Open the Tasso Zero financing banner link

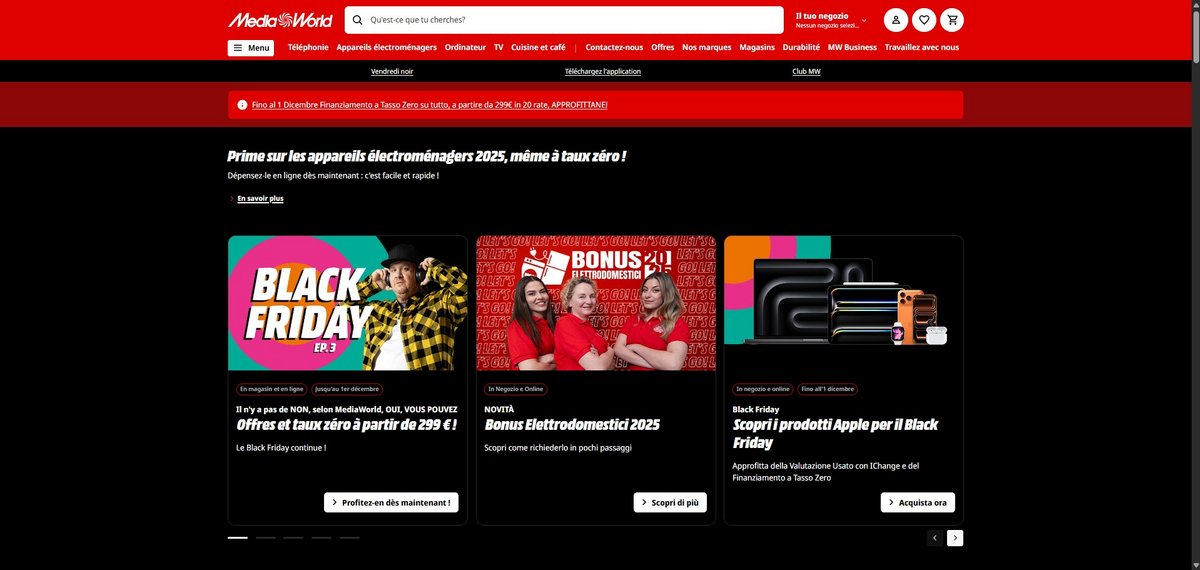pyautogui.click(x=430, y=105)
